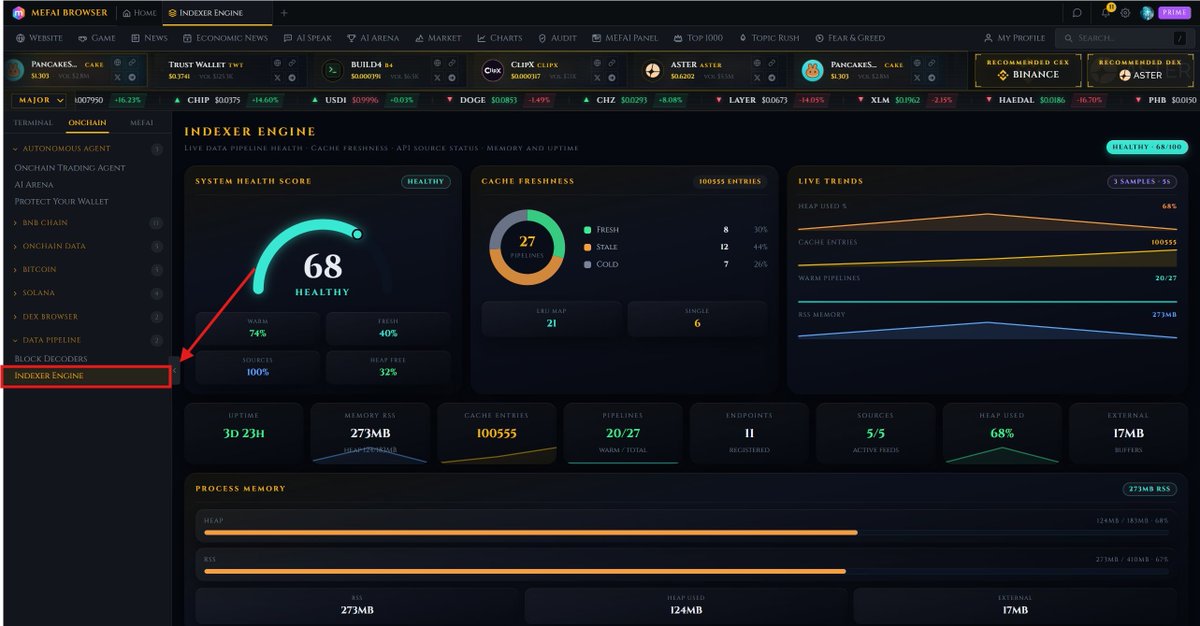This screenshot has height=626, width=1200.
Task: Select Indexer Engine in the sidebar
Action: (85, 376)
